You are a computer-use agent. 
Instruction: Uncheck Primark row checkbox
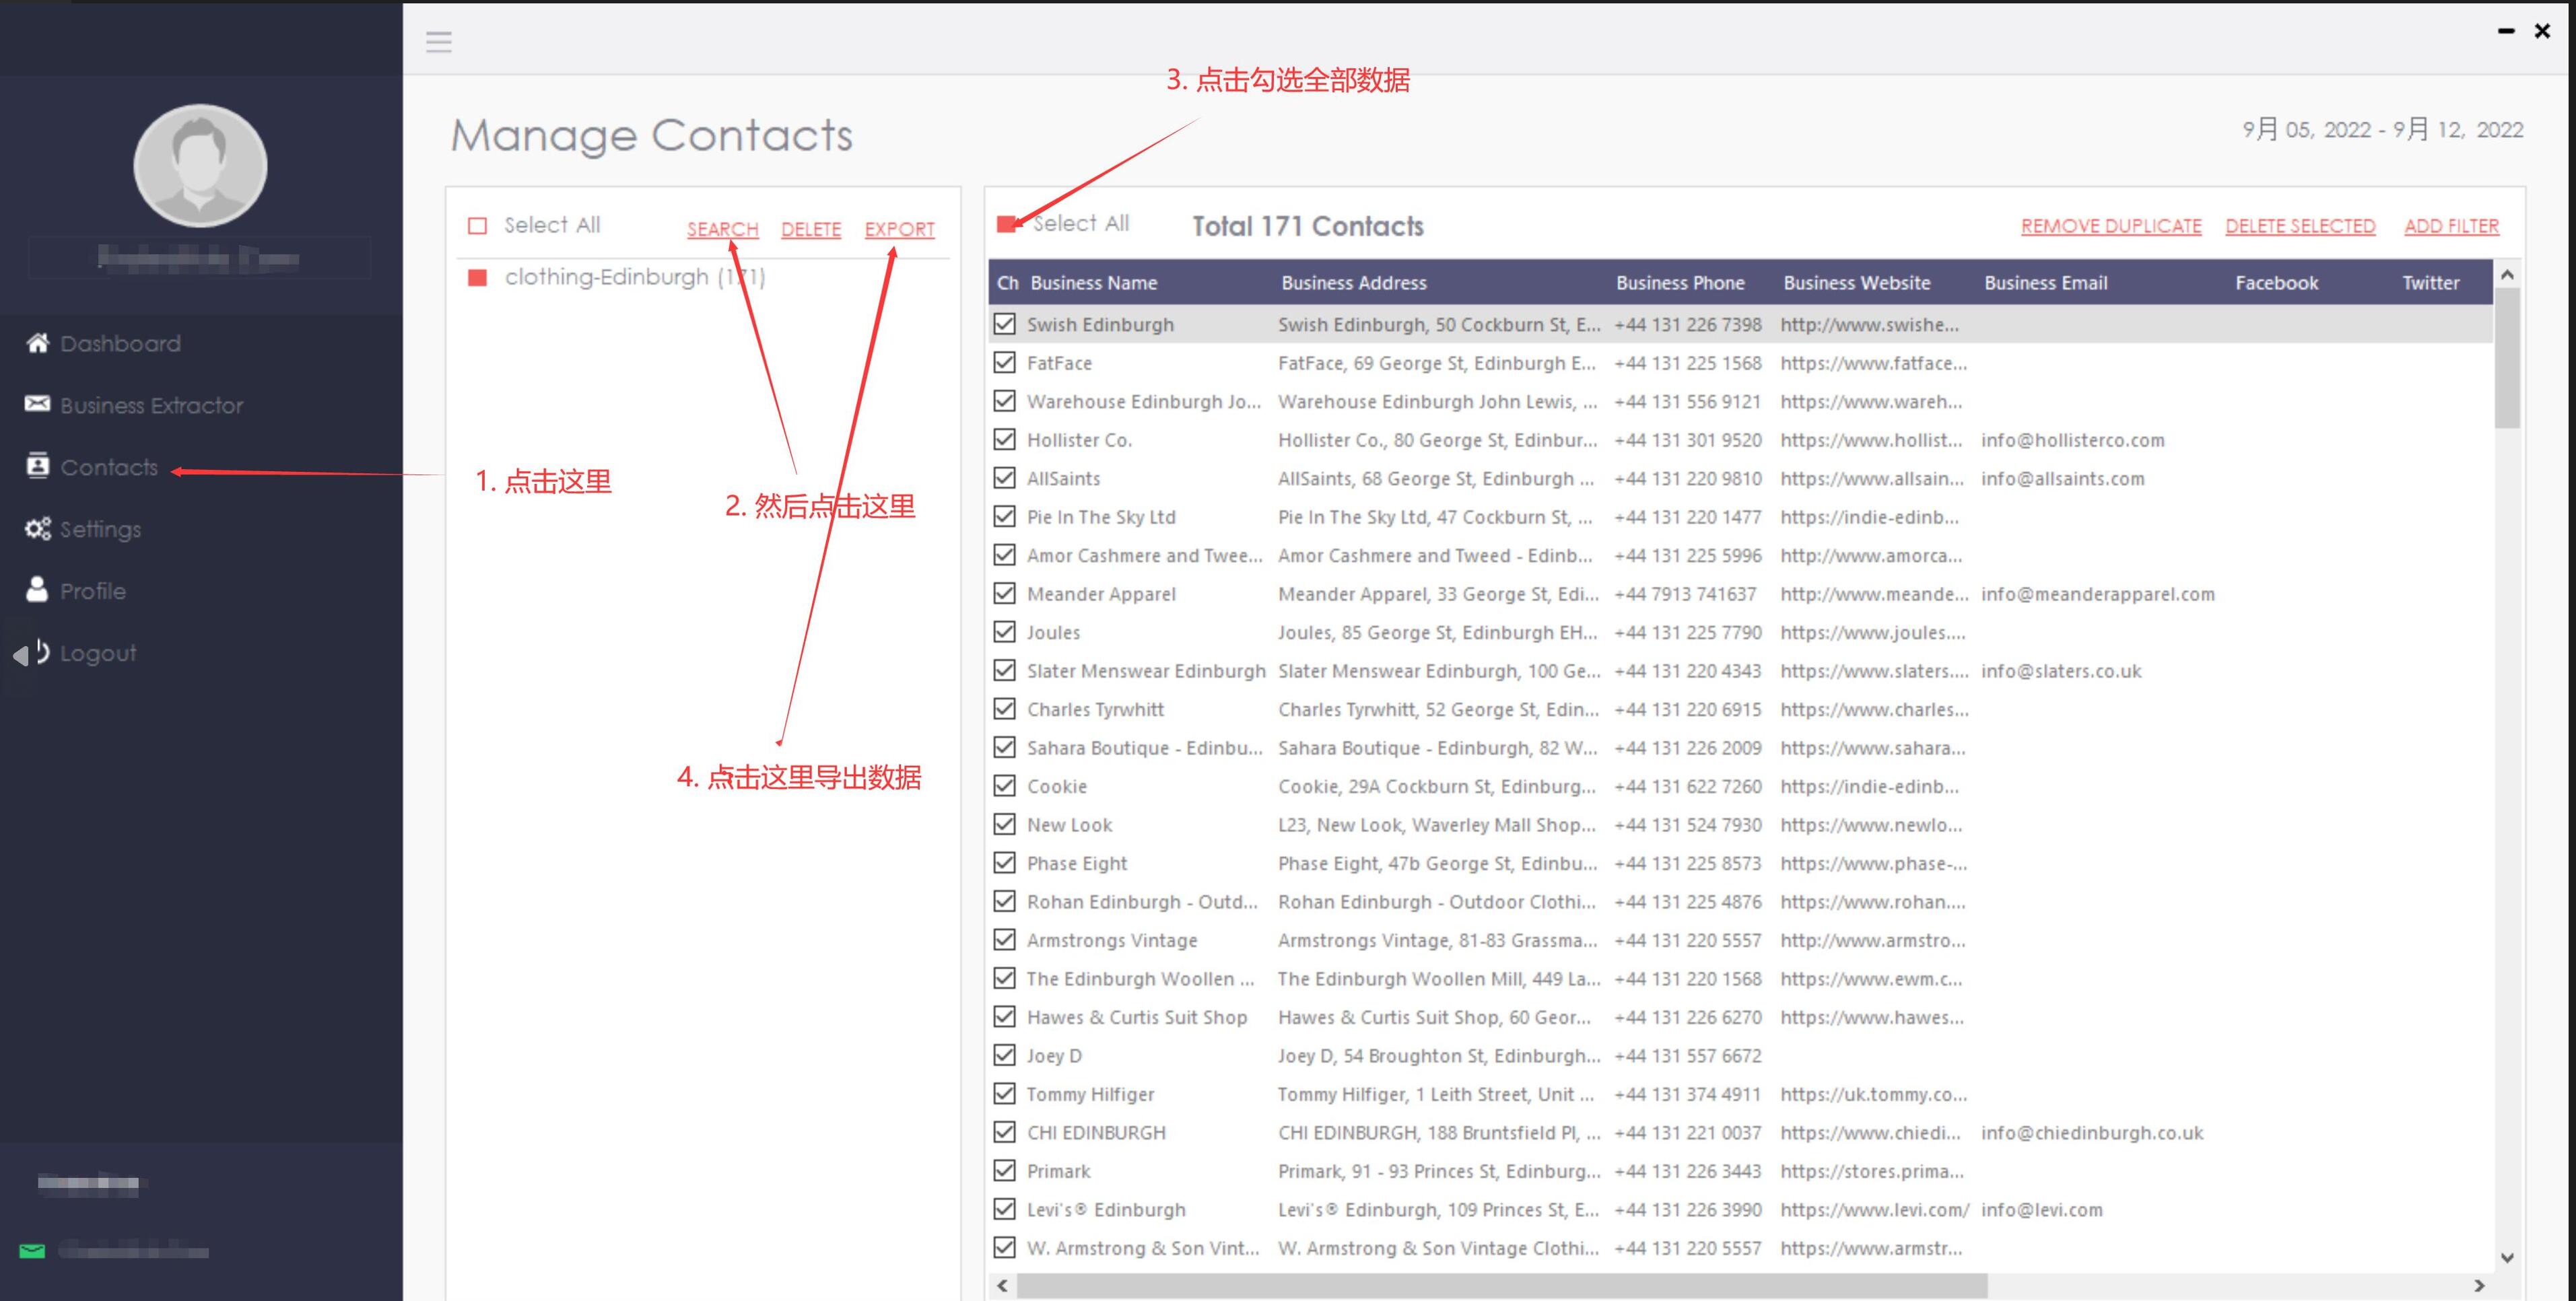(x=1004, y=1170)
